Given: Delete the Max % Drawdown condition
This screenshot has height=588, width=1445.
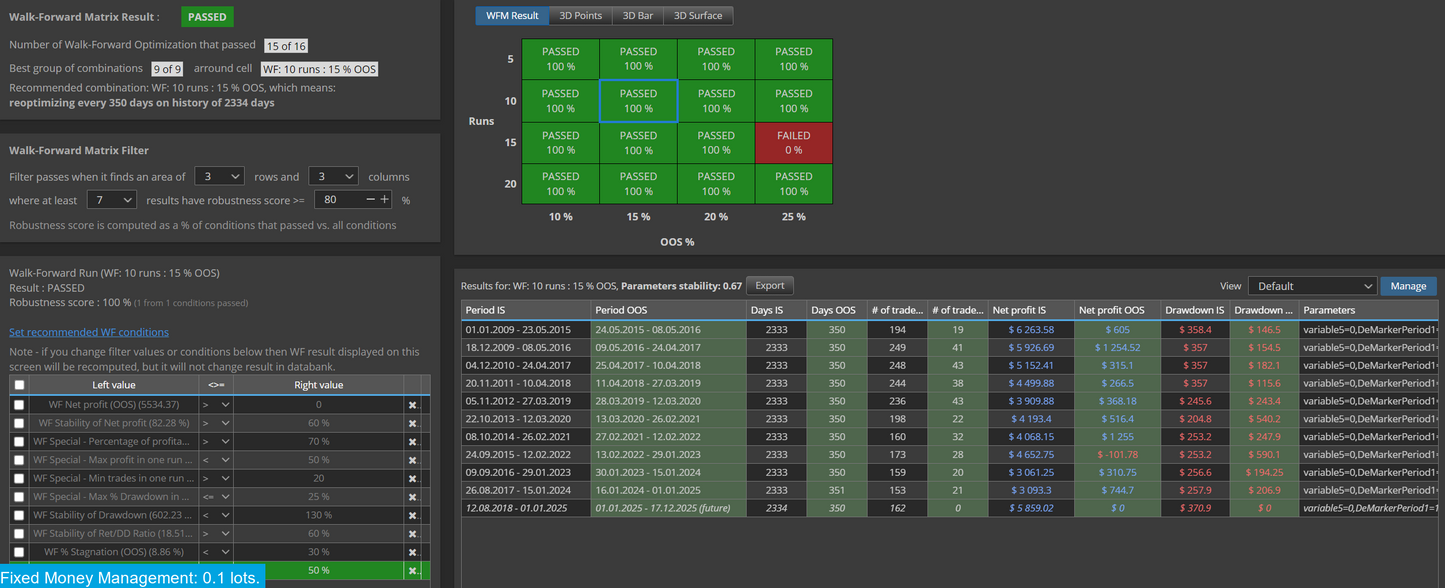Looking at the screenshot, I should pos(412,497).
